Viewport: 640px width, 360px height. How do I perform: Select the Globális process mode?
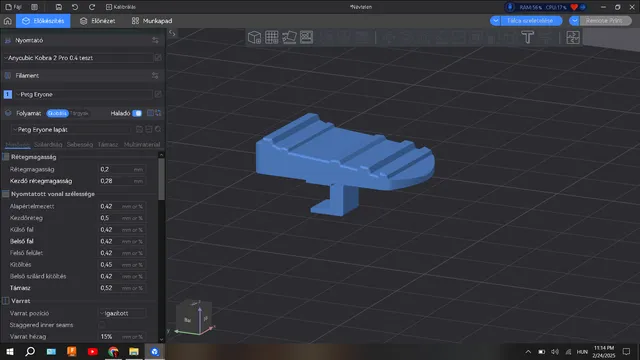[x=57, y=113]
